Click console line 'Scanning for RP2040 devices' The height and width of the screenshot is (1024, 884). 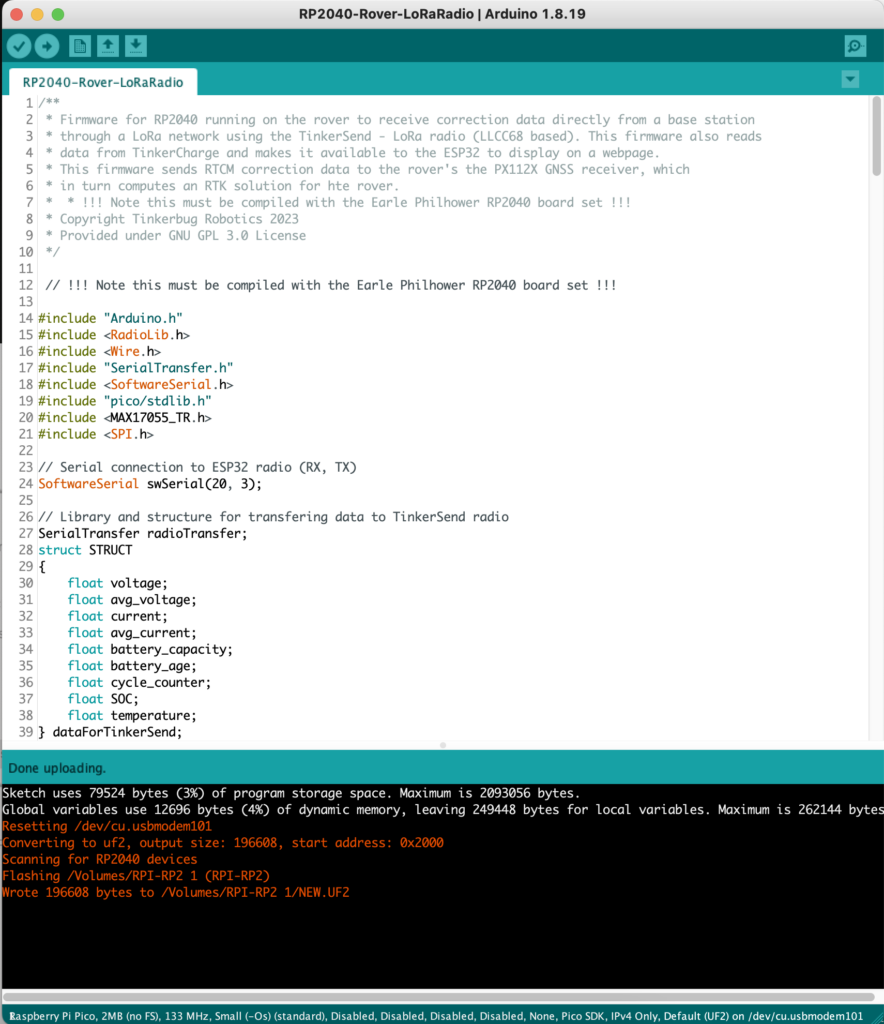point(99,859)
